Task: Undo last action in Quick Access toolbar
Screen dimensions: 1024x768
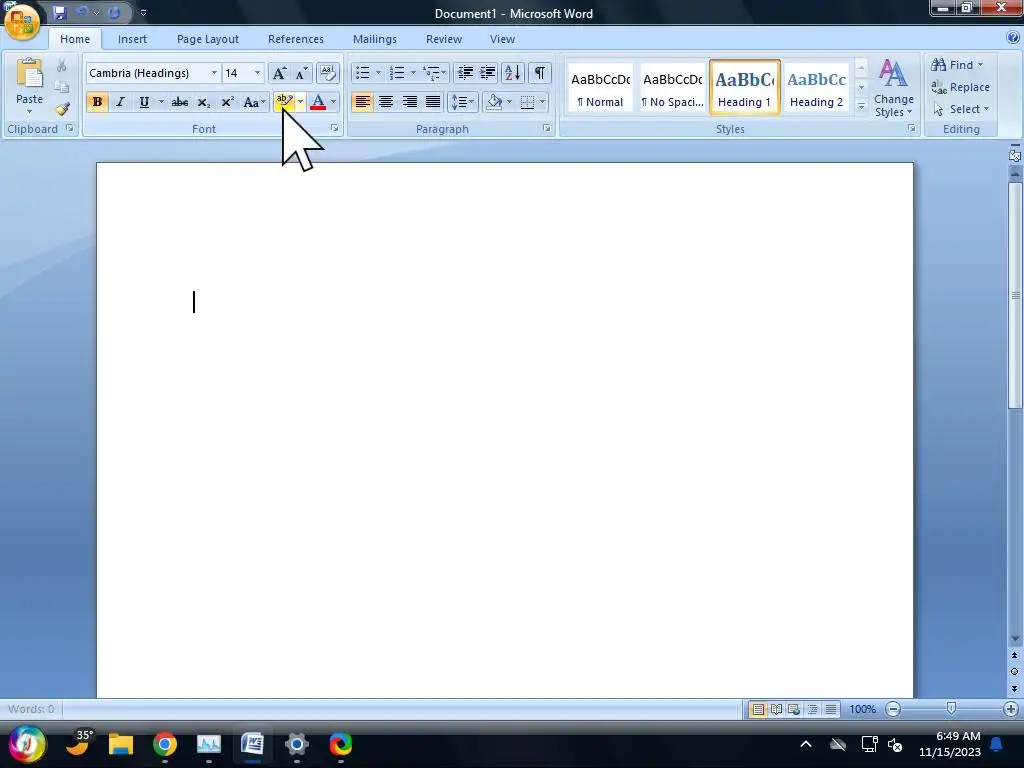Action: (x=83, y=12)
